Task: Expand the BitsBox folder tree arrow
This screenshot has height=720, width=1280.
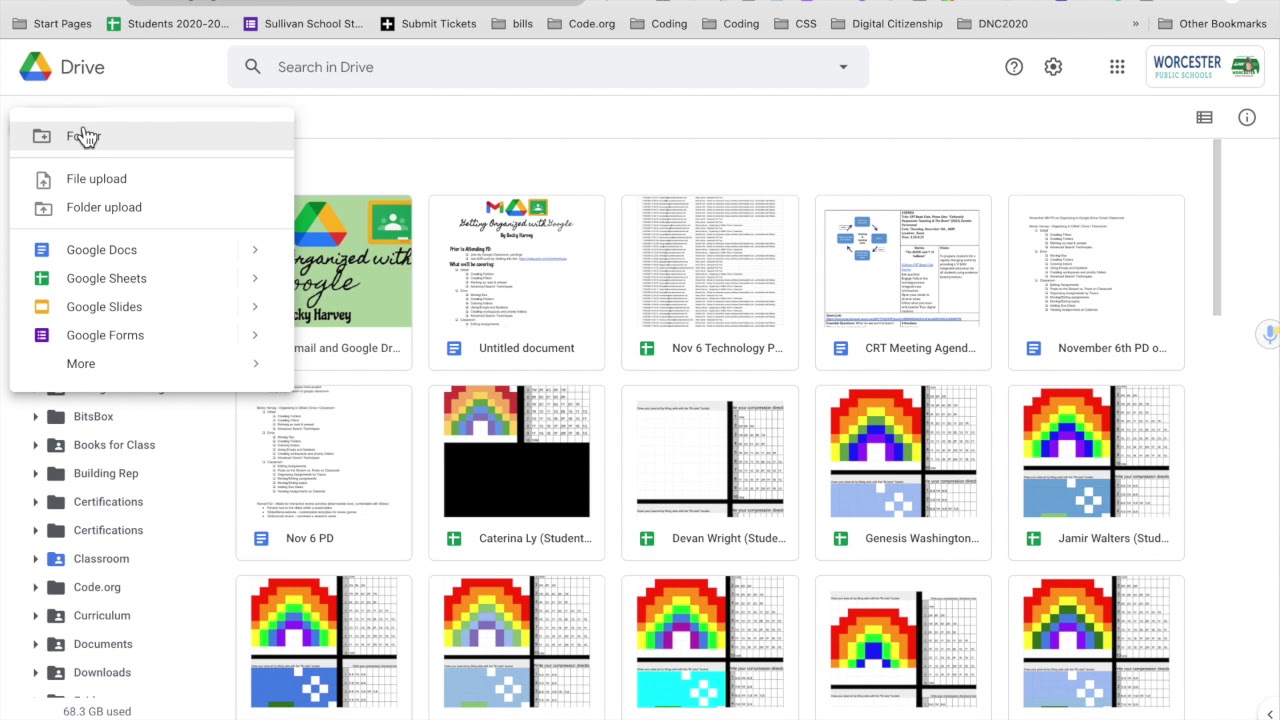Action: pos(36,416)
